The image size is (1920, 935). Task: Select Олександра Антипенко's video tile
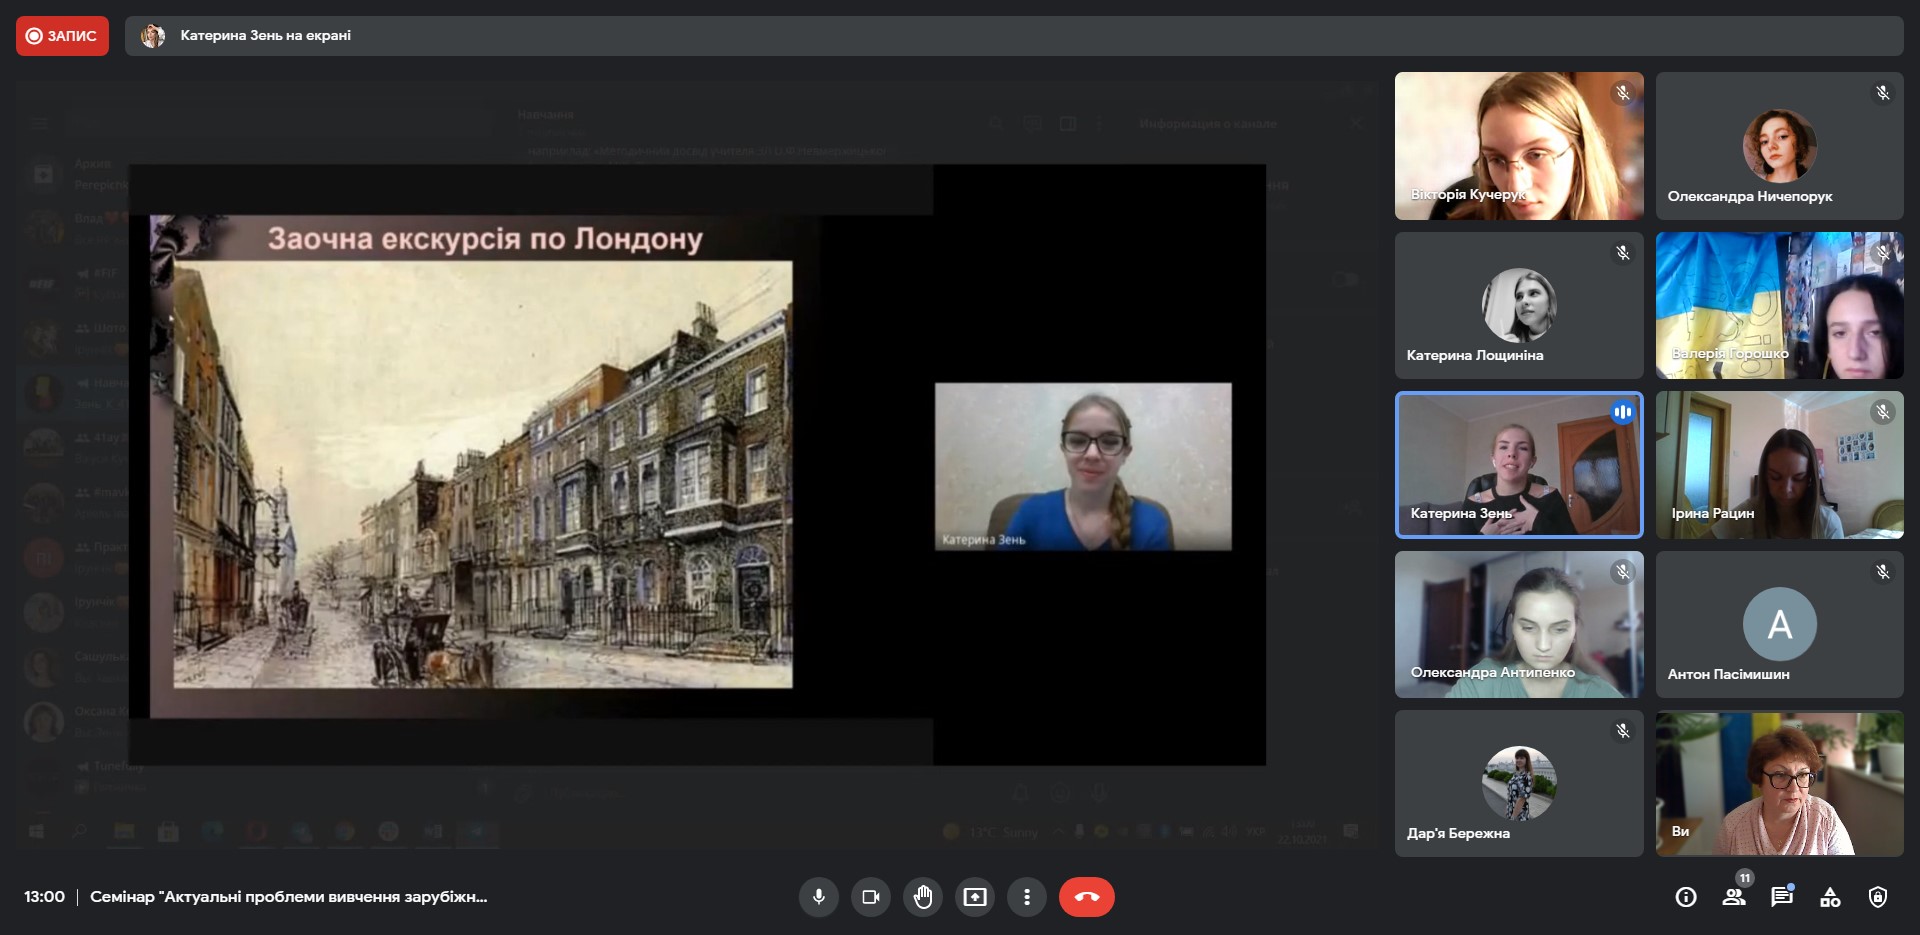pos(1519,624)
